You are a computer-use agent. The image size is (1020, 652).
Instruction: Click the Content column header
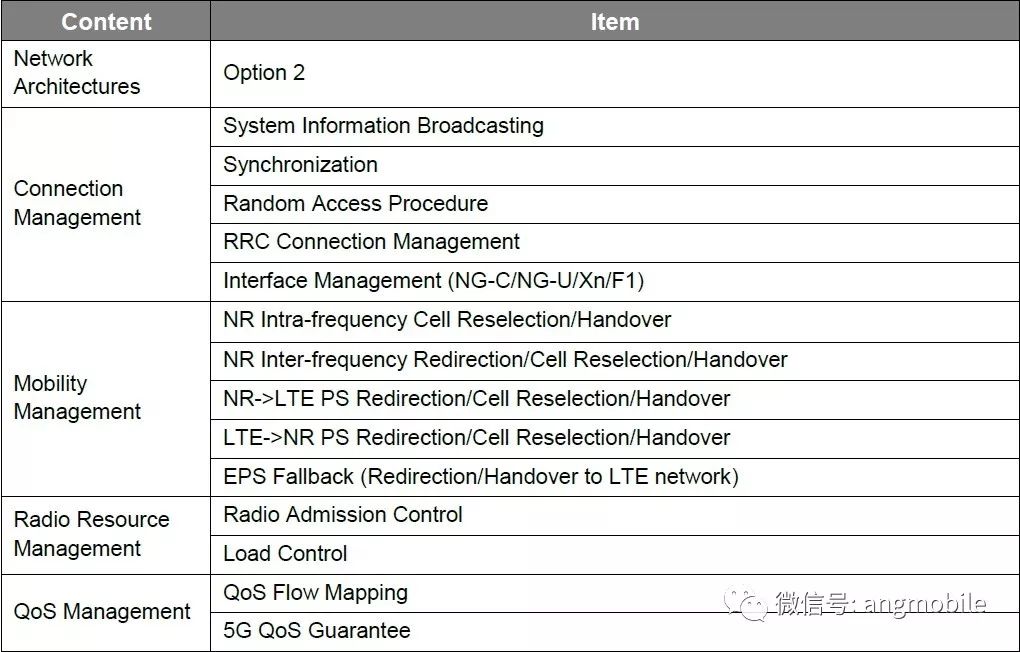coord(106,21)
